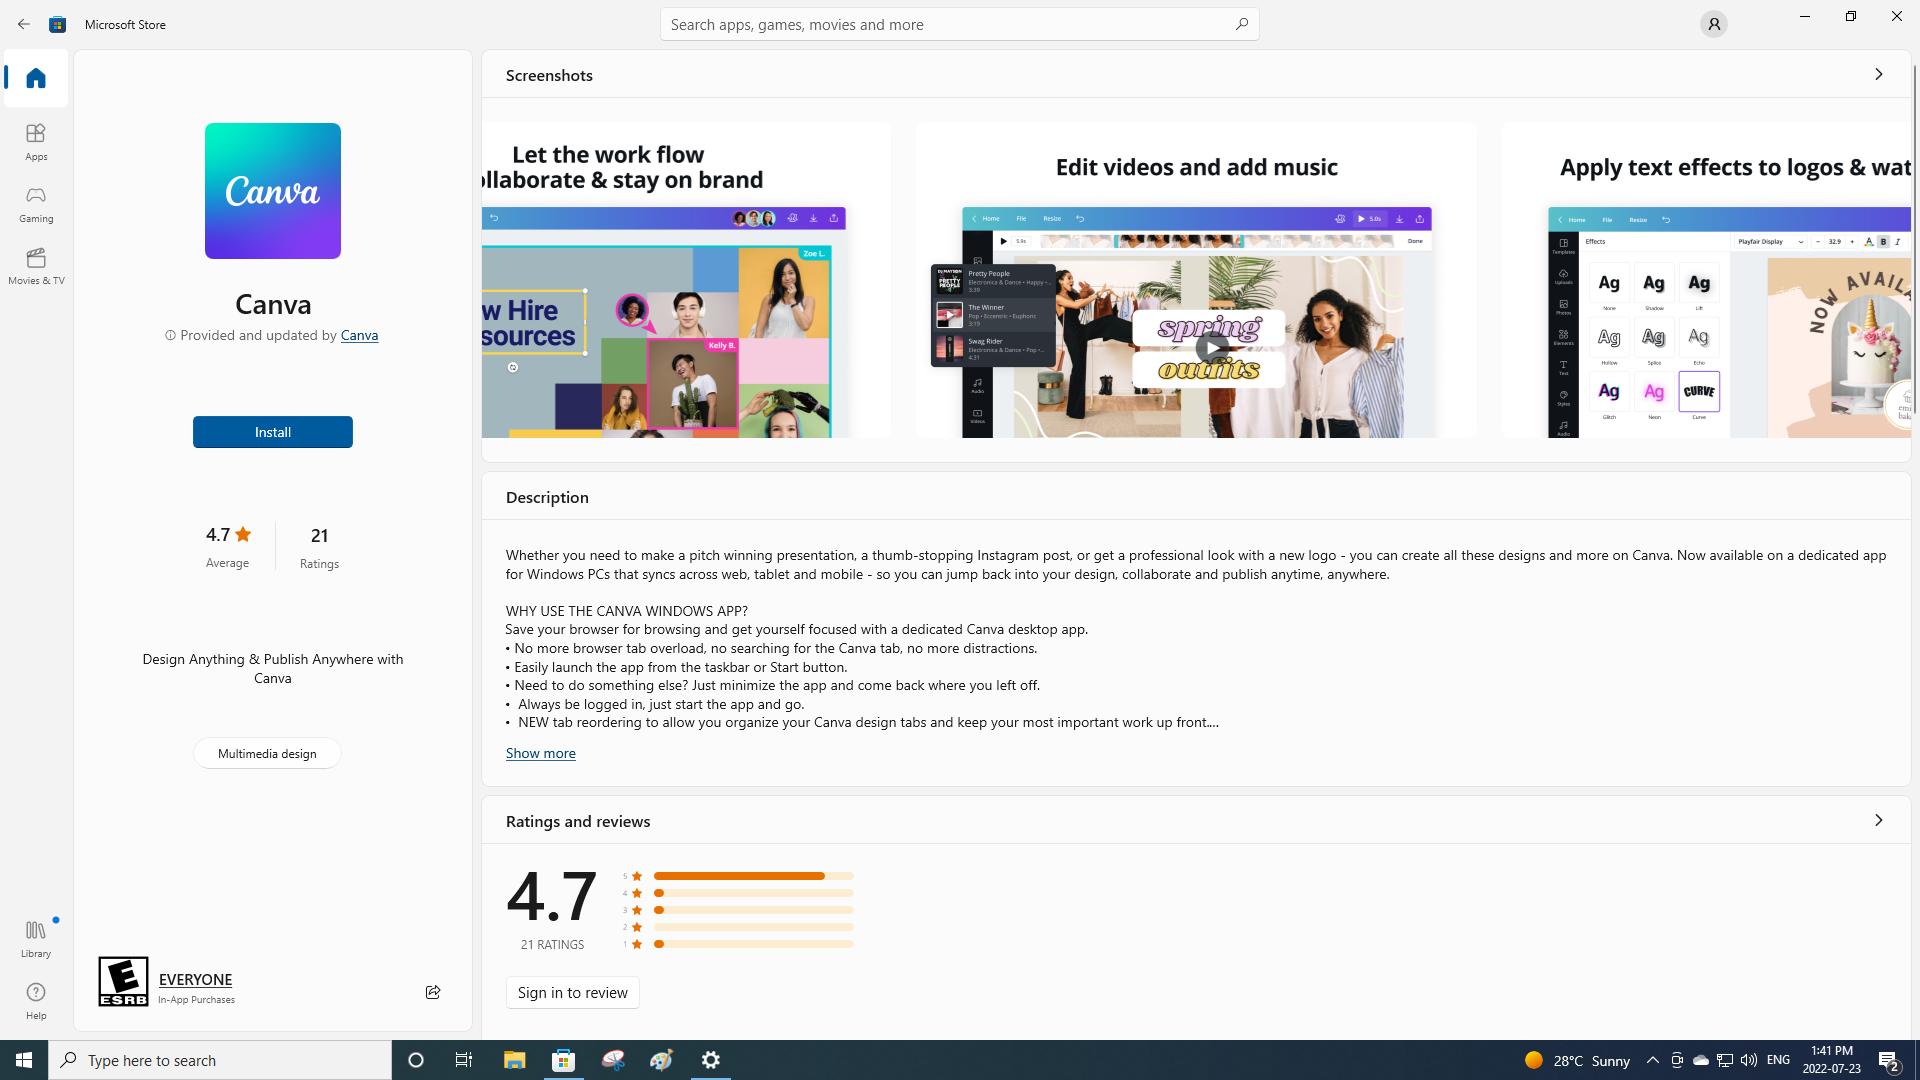Image resolution: width=1920 pixels, height=1080 pixels.
Task: Click the back arrow in title bar
Action: tap(24, 24)
